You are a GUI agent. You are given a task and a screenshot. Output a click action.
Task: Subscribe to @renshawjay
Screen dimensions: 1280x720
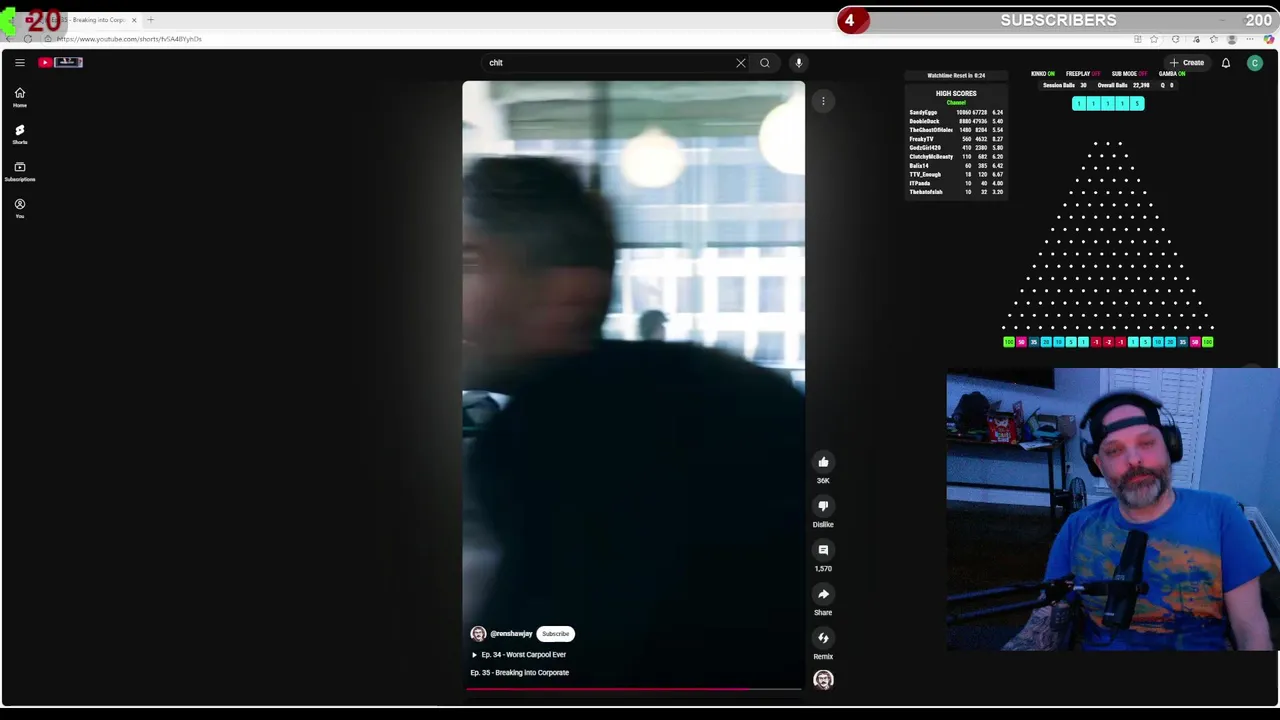pos(556,634)
